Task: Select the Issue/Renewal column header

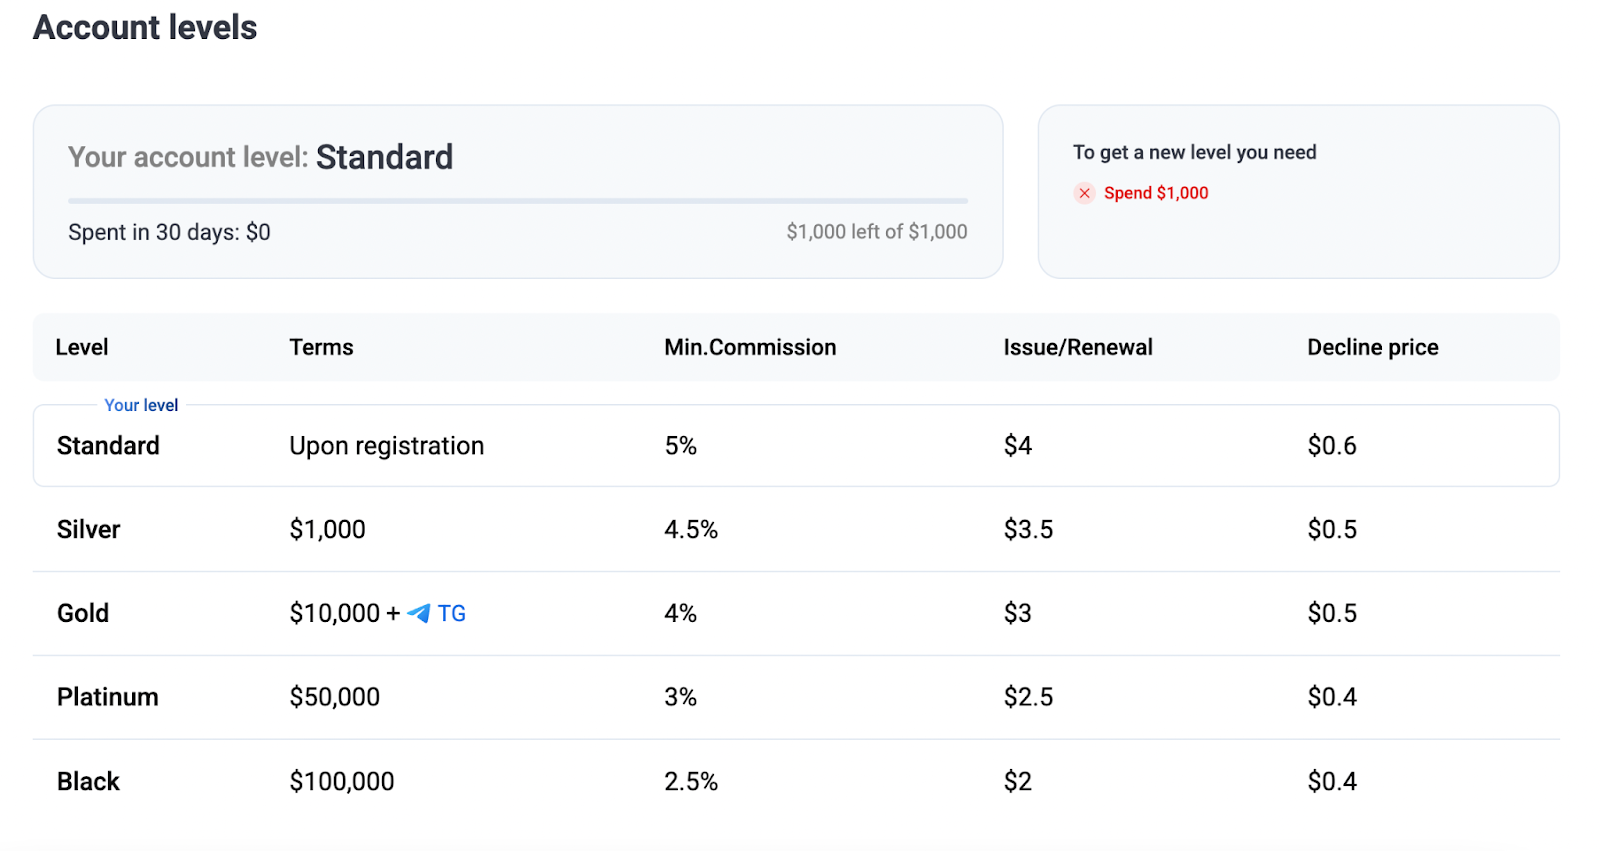Action: click(x=1077, y=347)
